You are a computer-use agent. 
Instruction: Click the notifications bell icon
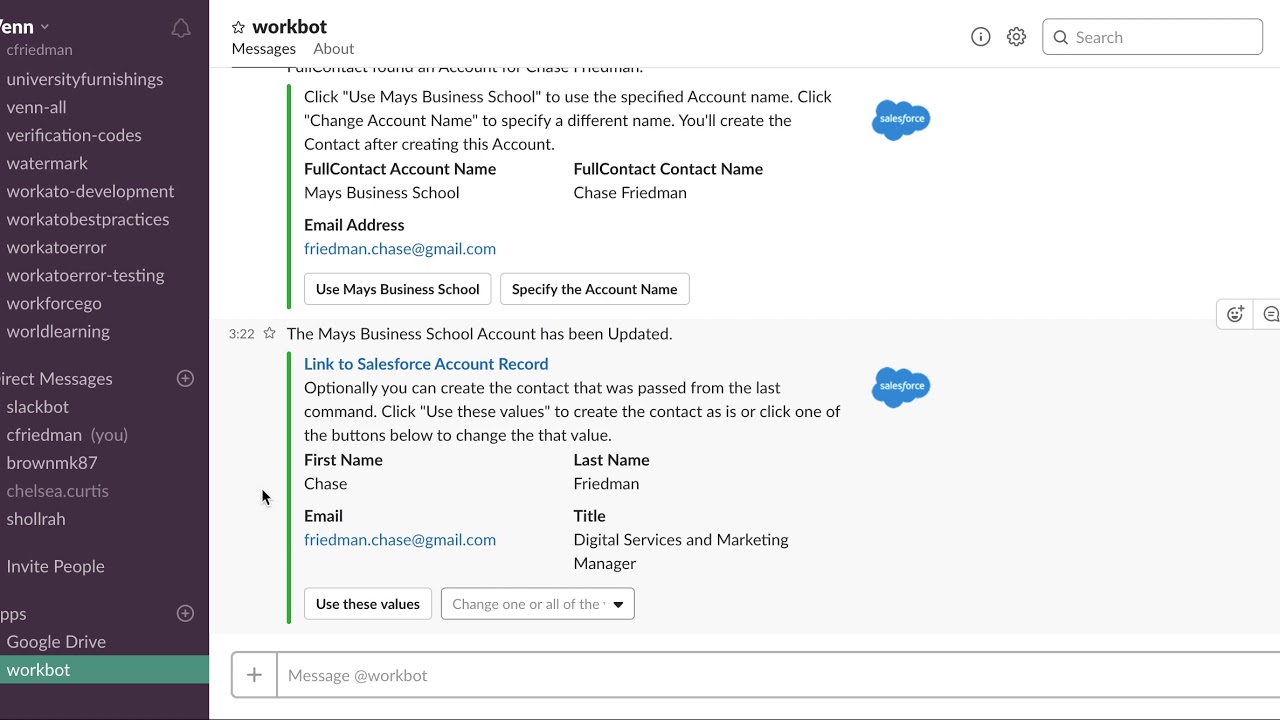click(x=181, y=28)
